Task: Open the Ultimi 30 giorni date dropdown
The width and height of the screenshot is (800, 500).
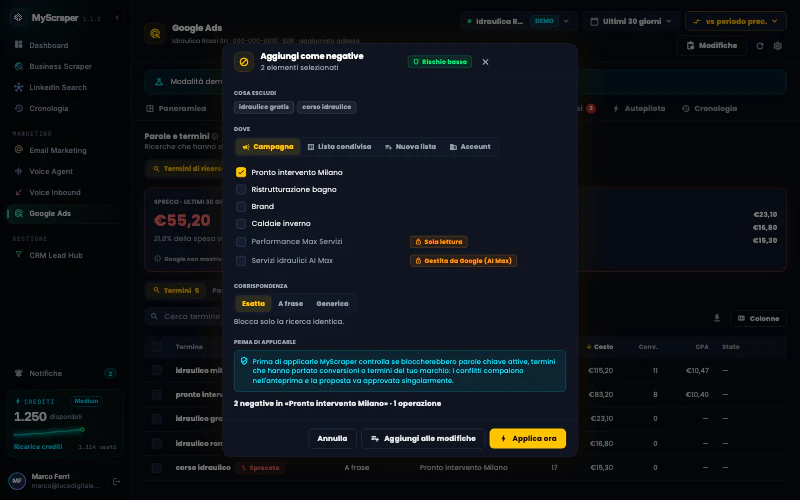Action: point(631,21)
